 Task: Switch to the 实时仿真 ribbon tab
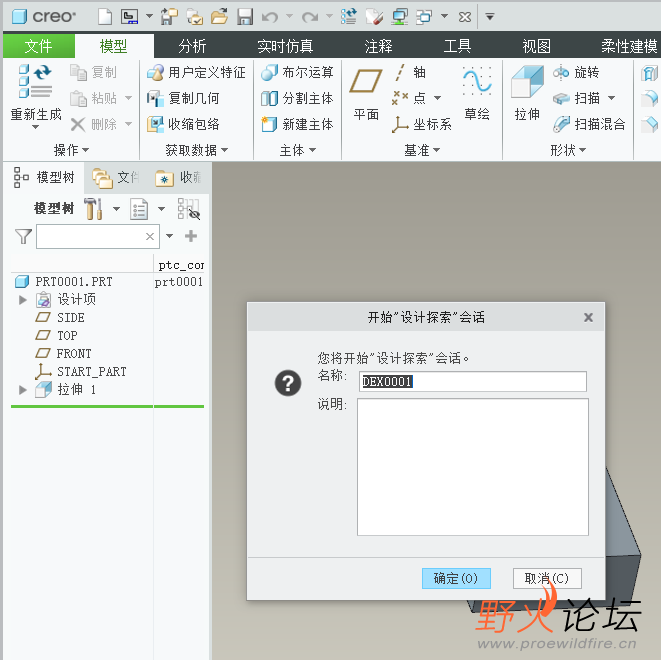pyautogui.click(x=285, y=46)
